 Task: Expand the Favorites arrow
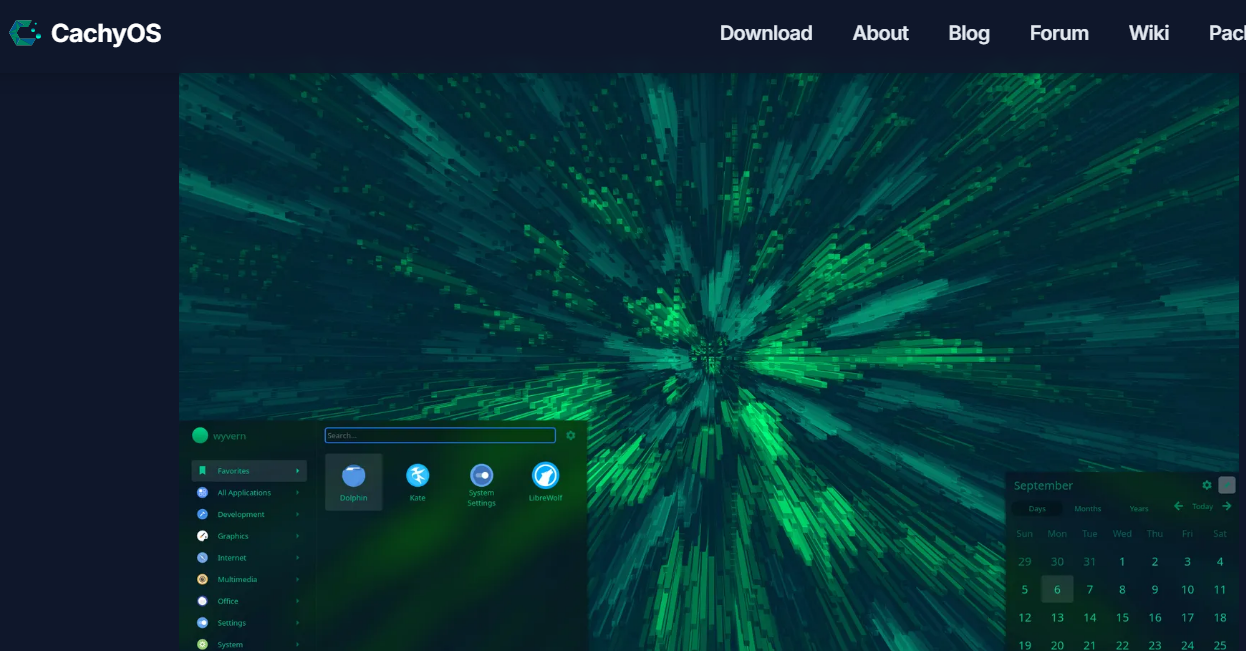pyautogui.click(x=297, y=471)
